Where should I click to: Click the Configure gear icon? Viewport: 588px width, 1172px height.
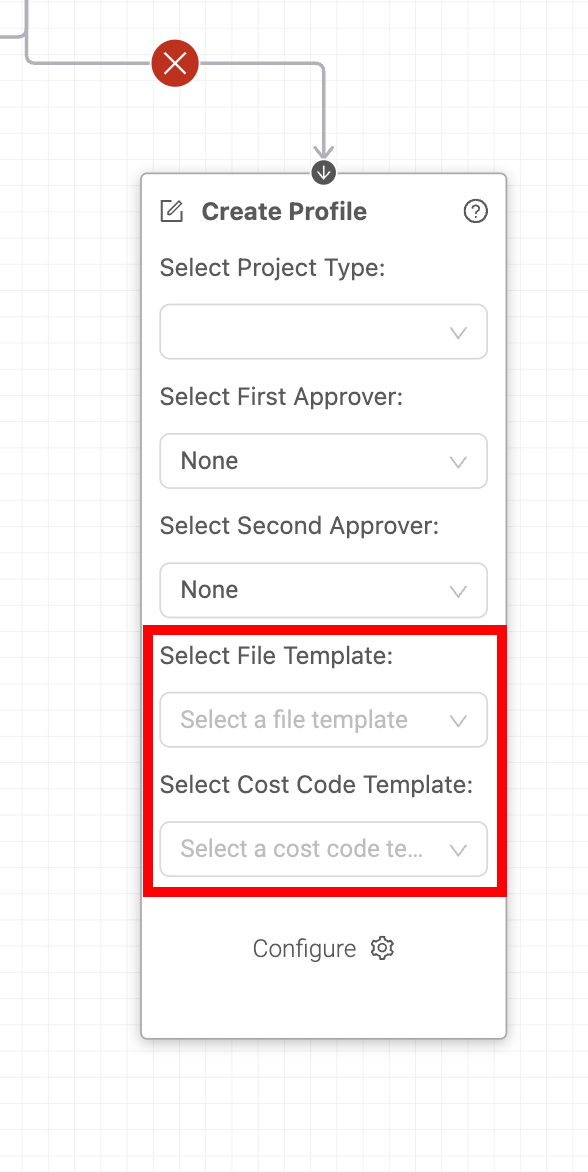[383, 948]
